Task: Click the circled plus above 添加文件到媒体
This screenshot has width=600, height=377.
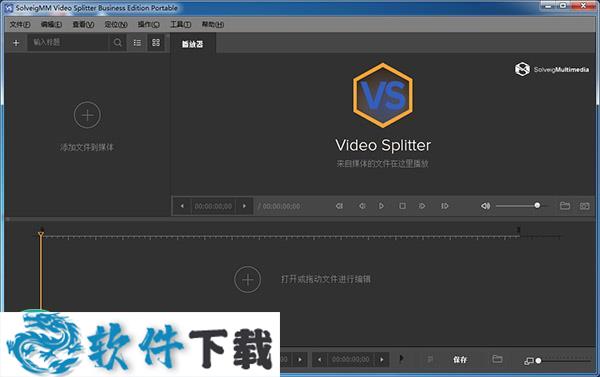Action: click(87, 115)
